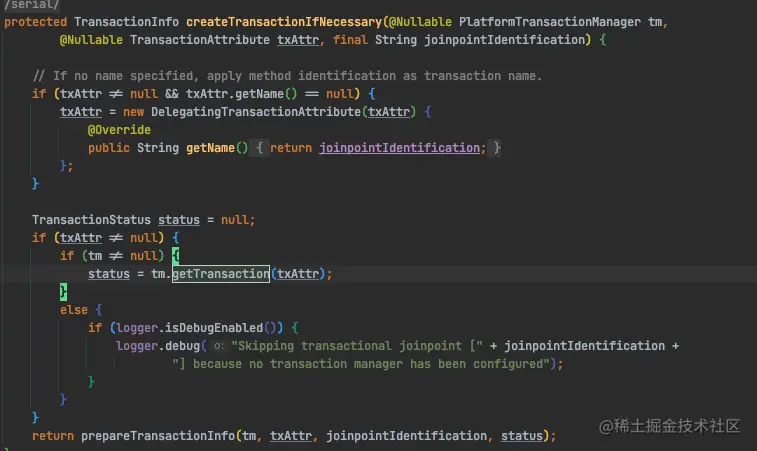The height and width of the screenshot is (451, 757).
Task: Click @Nullable before PlatformTransactionManager
Action: click(x=420, y=22)
